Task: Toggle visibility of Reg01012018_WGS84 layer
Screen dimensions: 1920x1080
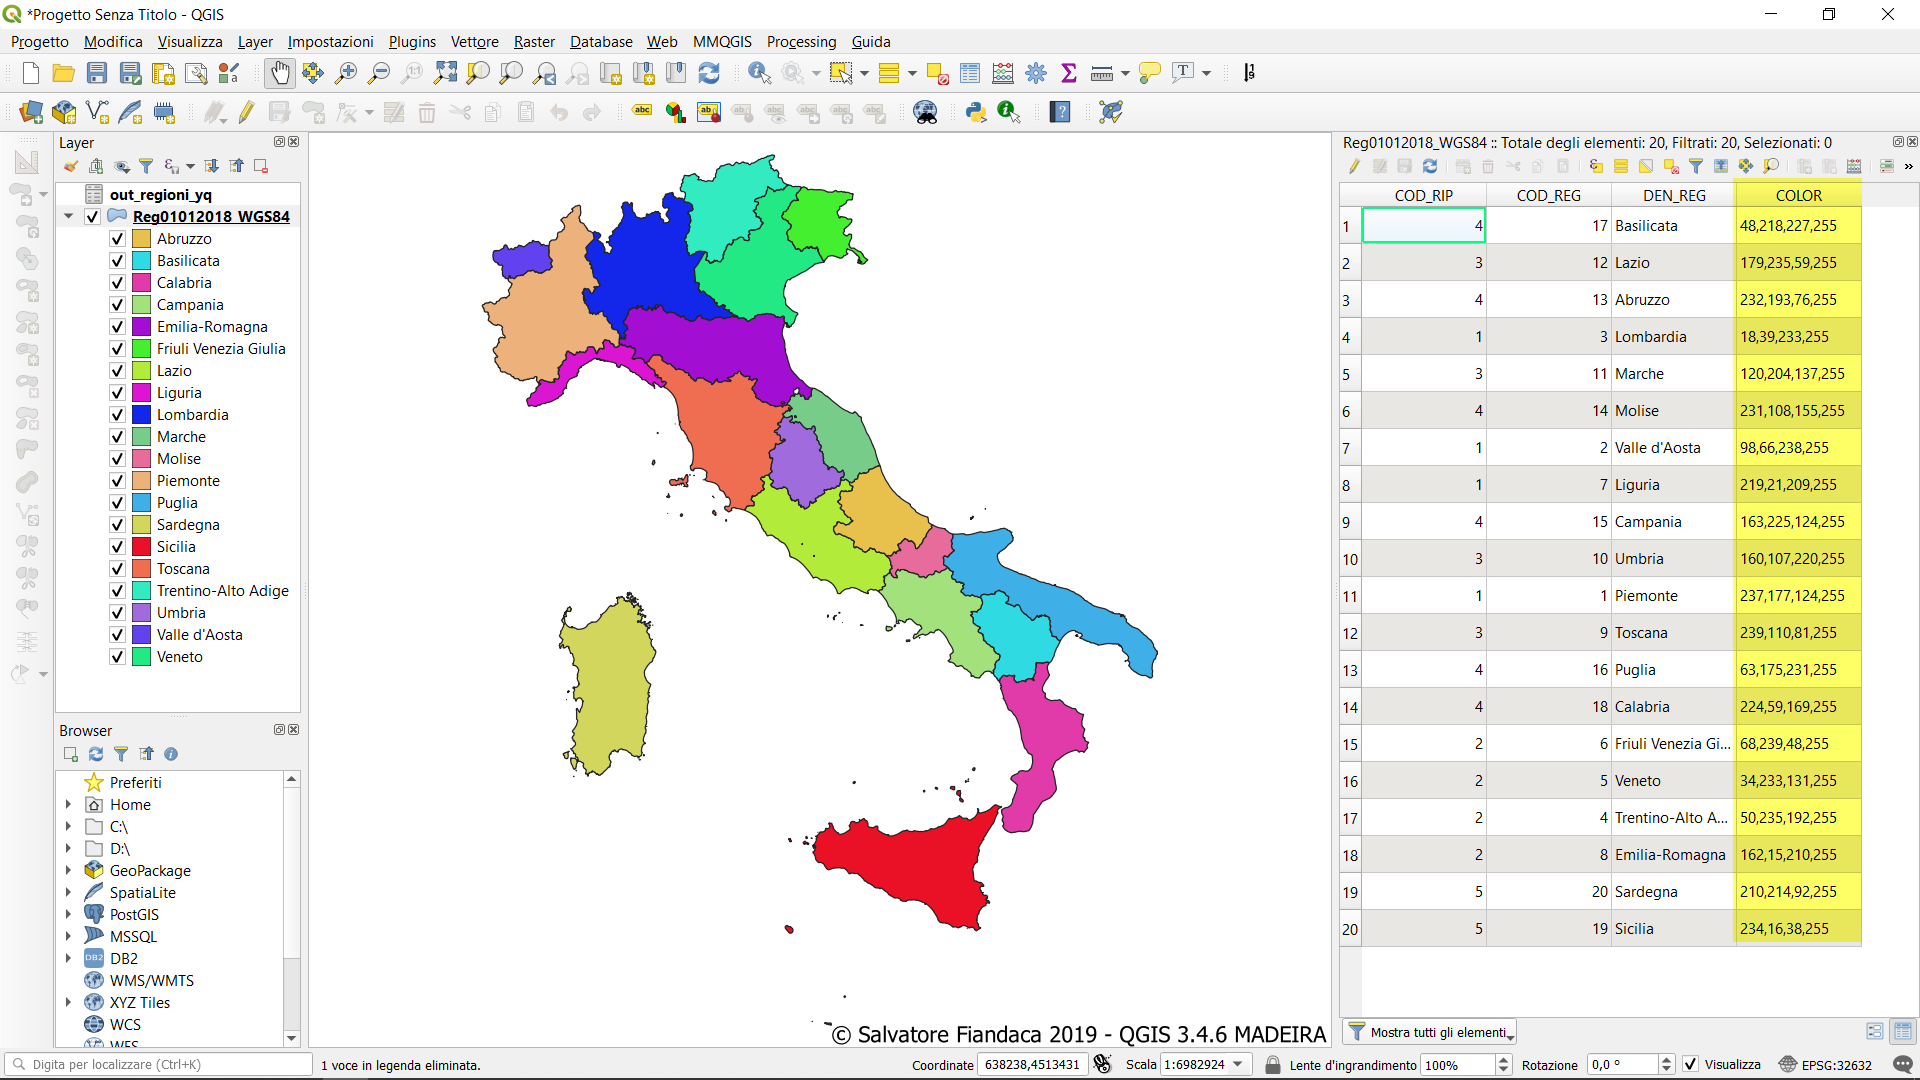Action: click(93, 217)
